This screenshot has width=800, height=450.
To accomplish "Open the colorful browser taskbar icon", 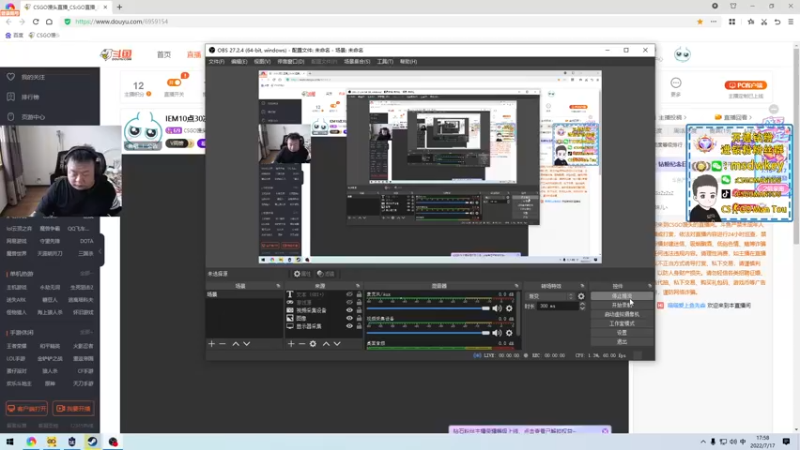I will 31,441.
